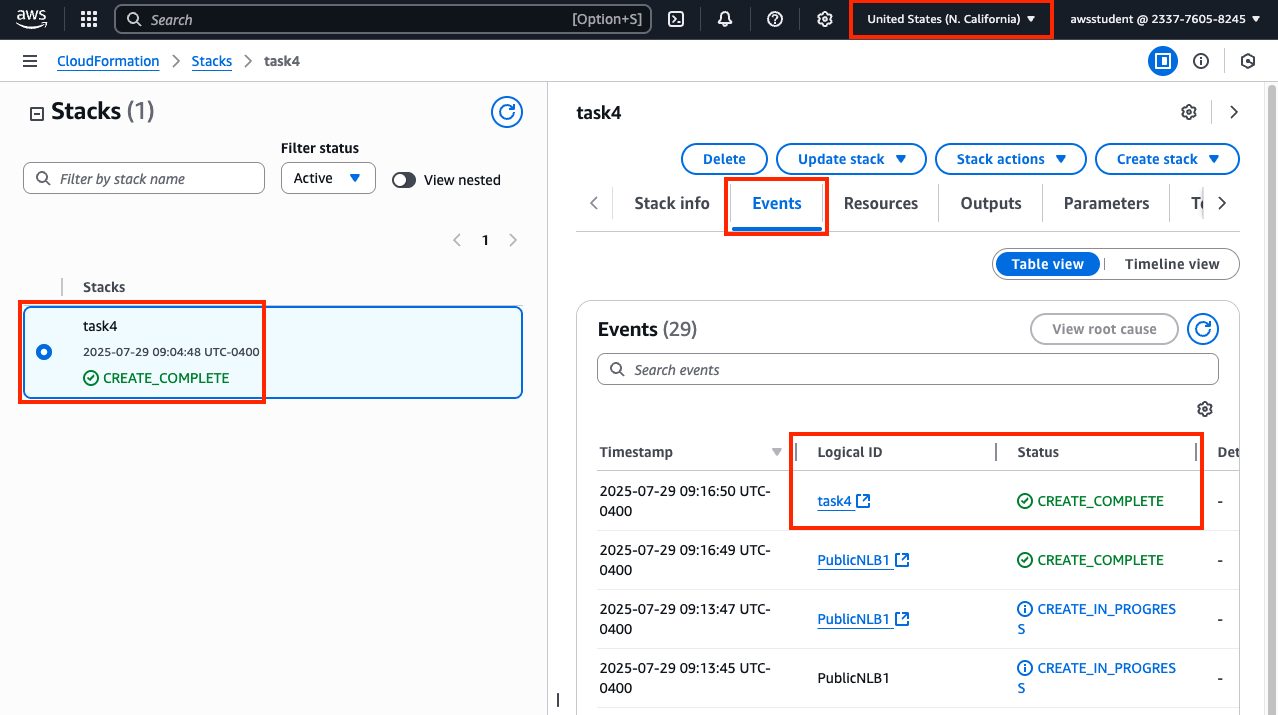The width and height of the screenshot is (1278, 715).
Task: Click the Filter by stack name field
Action: pyautogui.click(x=144, y=178)
